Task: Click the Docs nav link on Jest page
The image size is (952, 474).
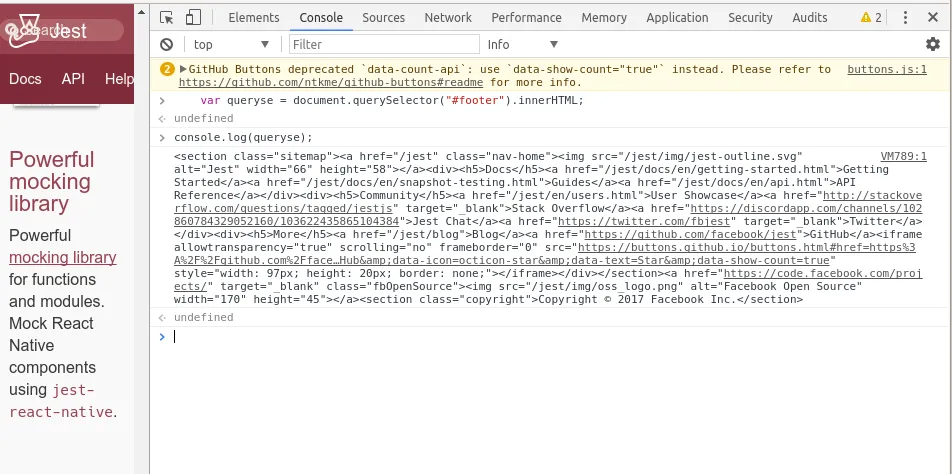Action: [25, 79]
